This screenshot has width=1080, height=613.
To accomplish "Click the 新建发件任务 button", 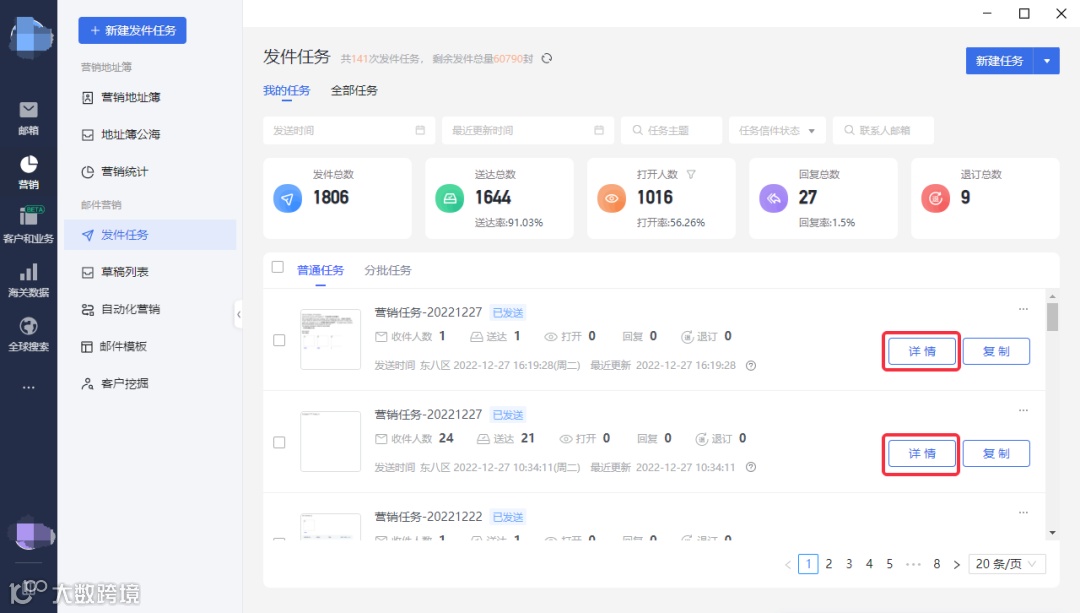I will tap(132, 30).
